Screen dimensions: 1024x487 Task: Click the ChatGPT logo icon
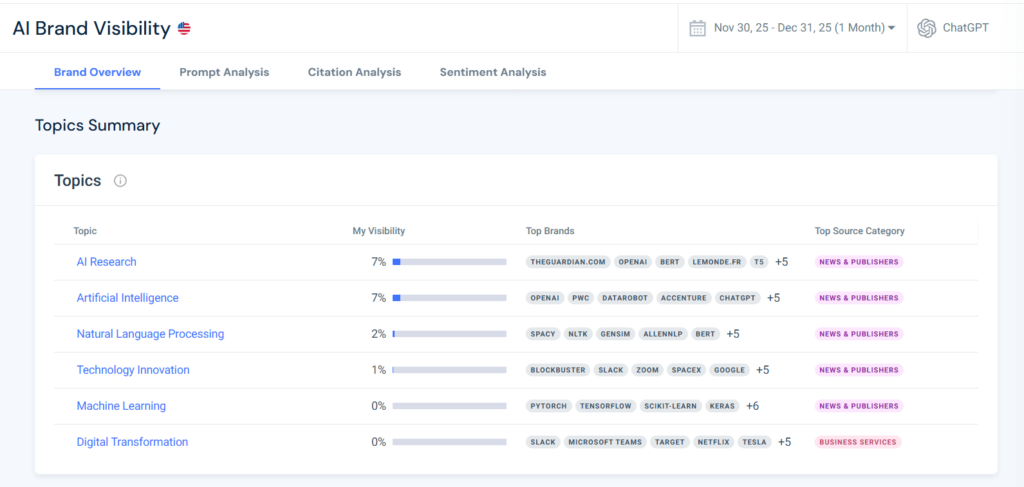coord(926,28)
